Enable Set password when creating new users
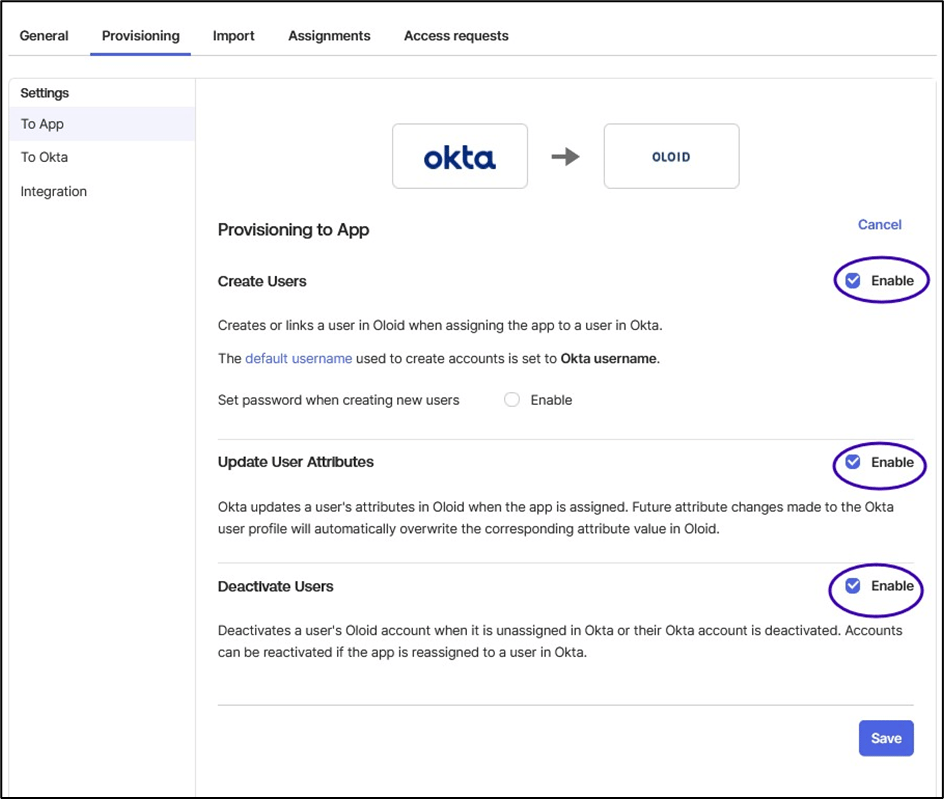This screenshot has height=799, width=944. click(512, 400)
